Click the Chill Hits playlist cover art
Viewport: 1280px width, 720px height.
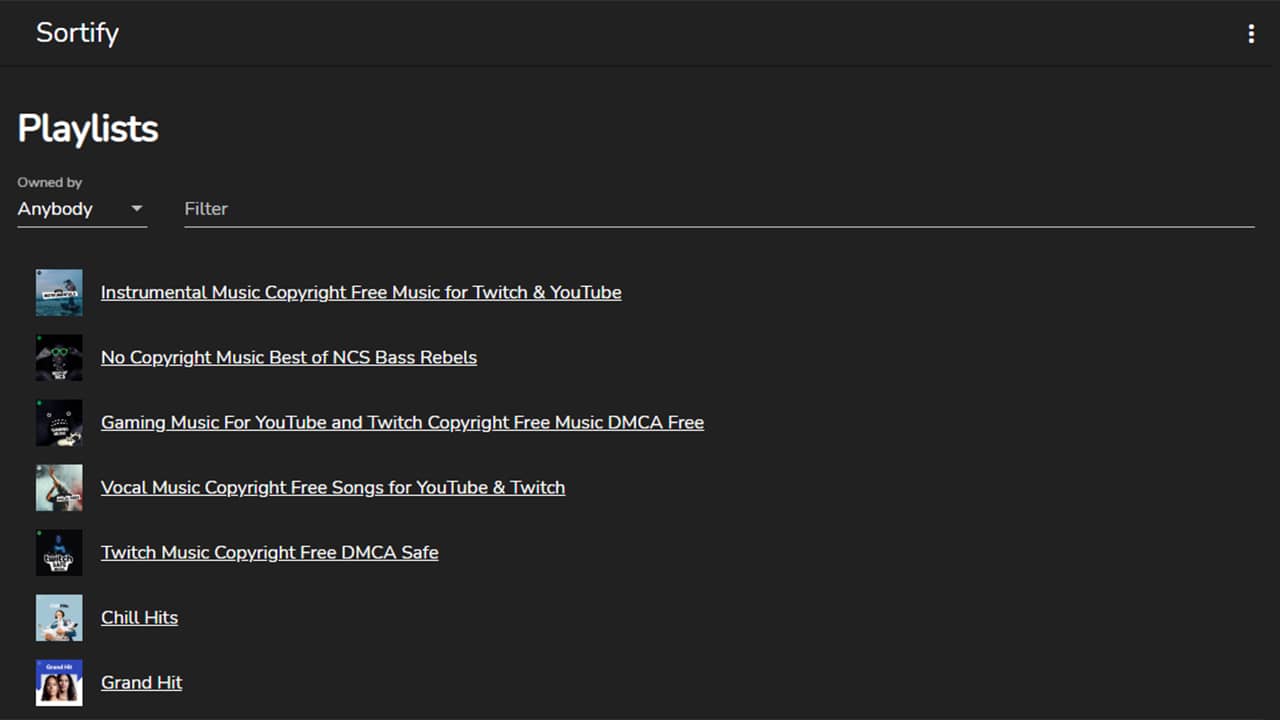[59, 617]
